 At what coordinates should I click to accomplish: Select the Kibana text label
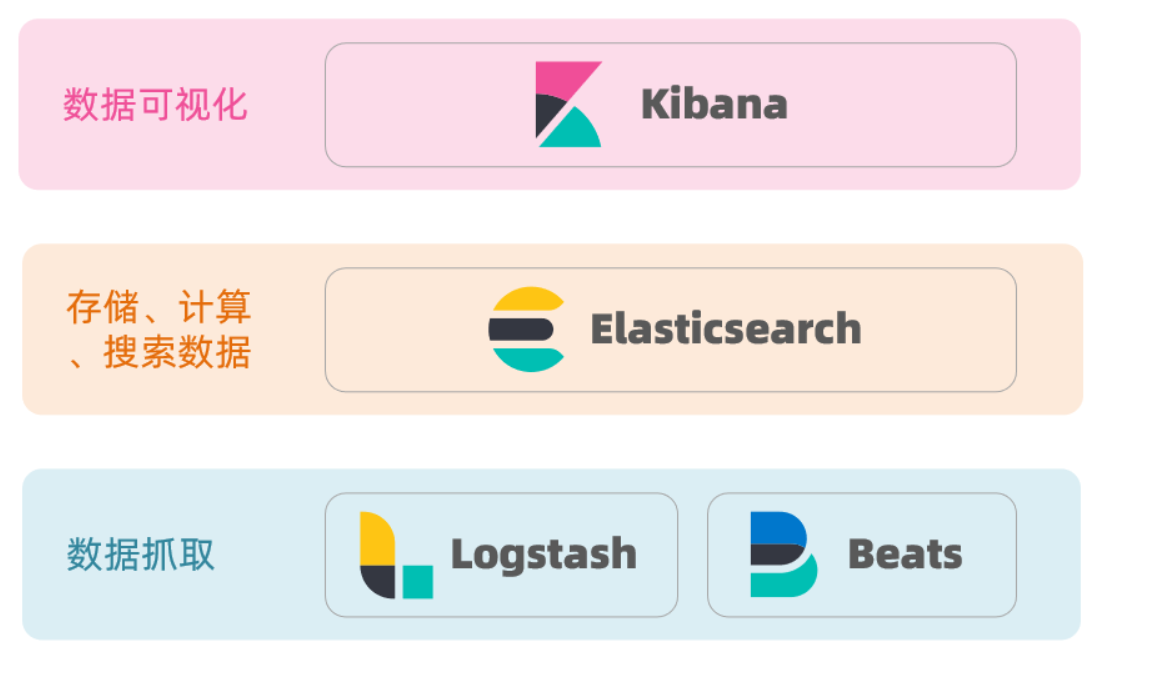tap(714, 104)
